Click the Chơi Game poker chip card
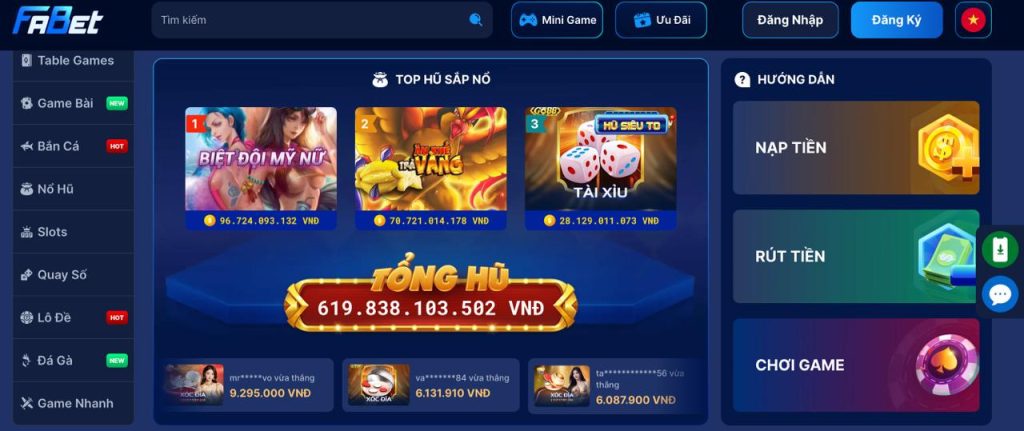Viewport: 1024px width, 431px height. click(856, 365)
